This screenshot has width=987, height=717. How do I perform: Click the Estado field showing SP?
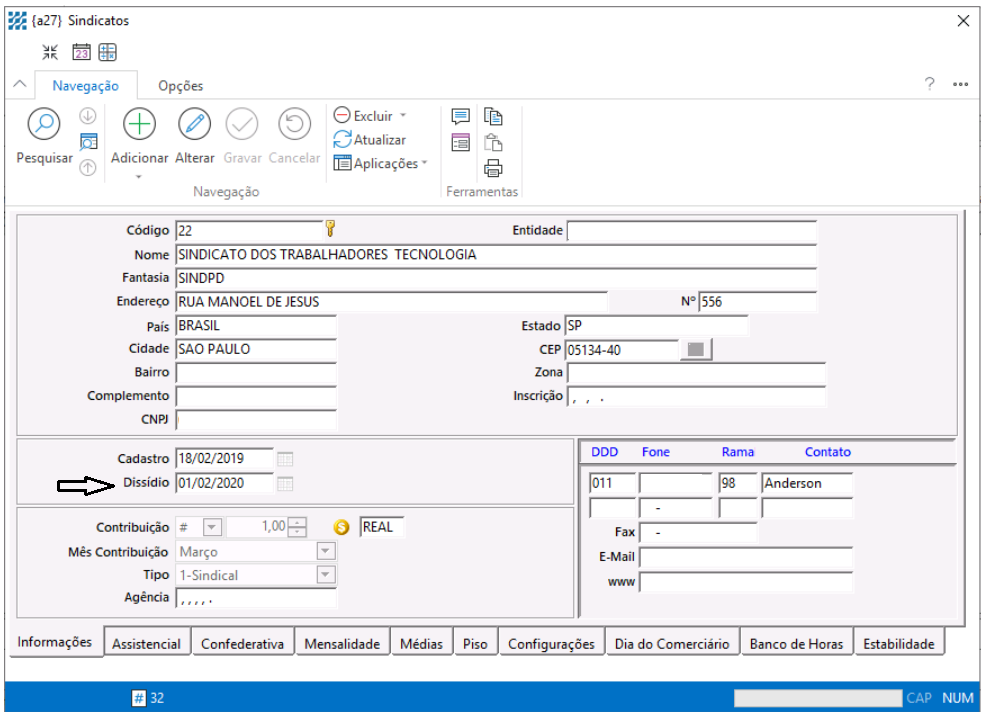pyautogui.click(x=657, y=325)
